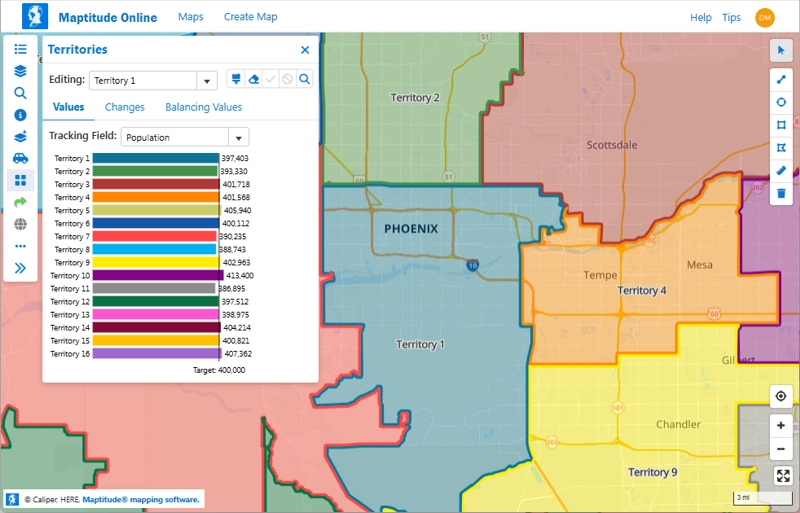Expand sidebar with double chevron
Image resolution: width=800 pixels, height=513 pixels.
point(20,268)
